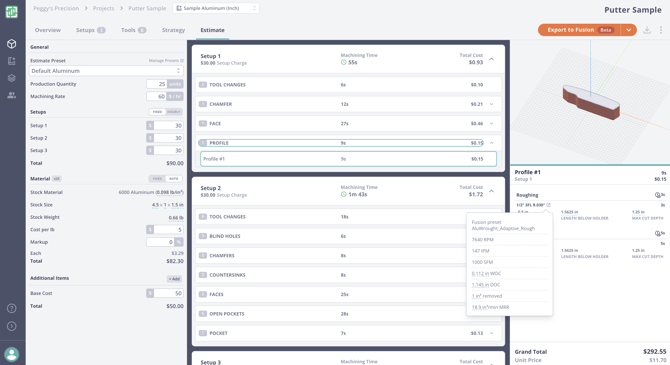
Task: Click the Production Quantity input field
Action: [156, 84]
